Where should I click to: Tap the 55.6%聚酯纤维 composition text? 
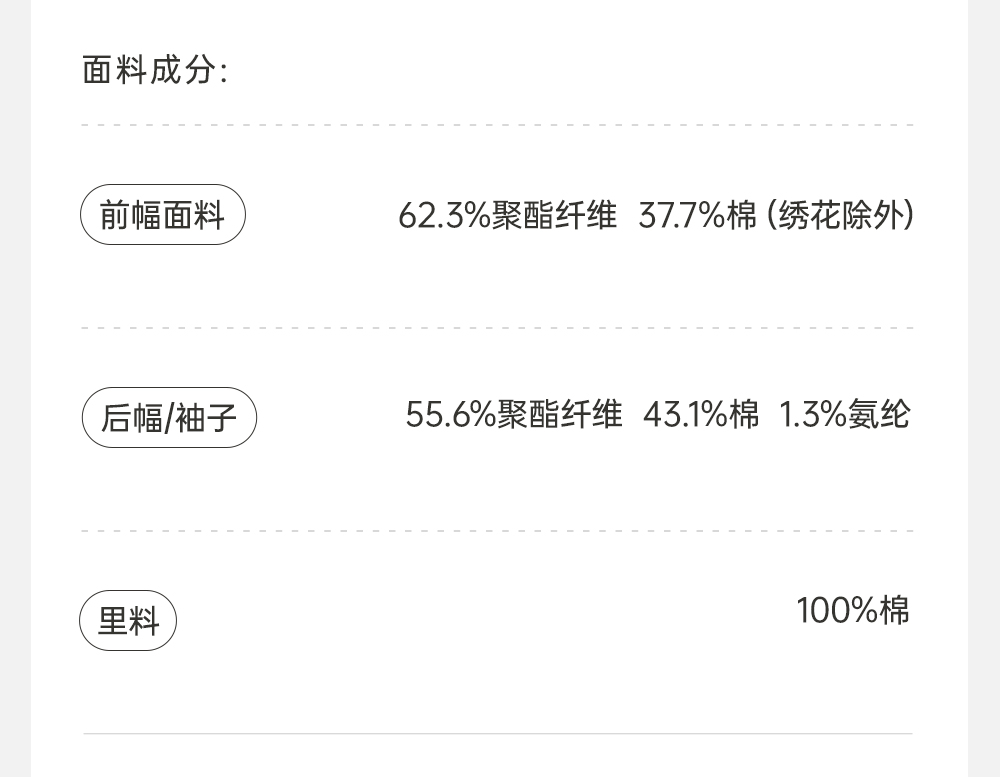513,414
